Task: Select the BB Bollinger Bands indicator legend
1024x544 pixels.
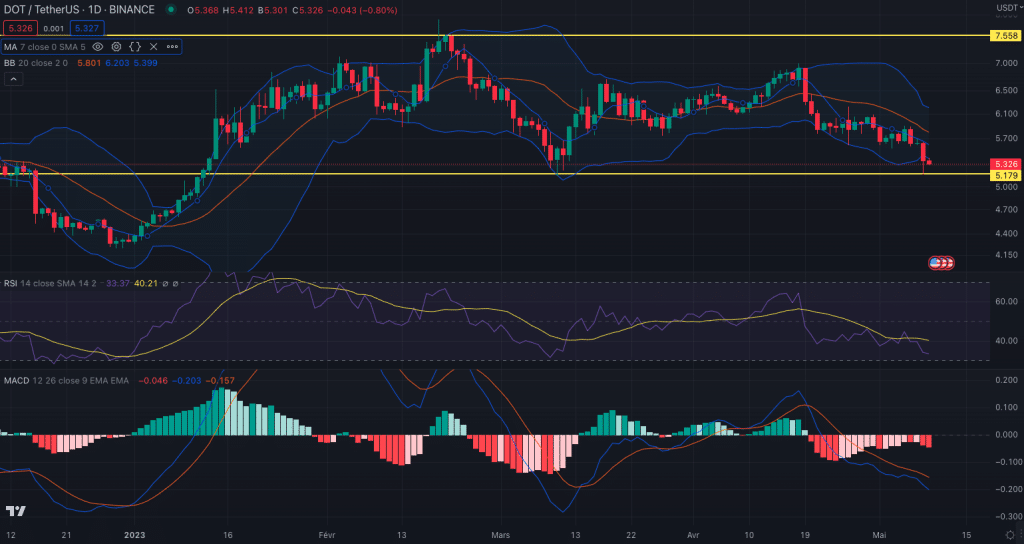Action: [x=35, y=62]
